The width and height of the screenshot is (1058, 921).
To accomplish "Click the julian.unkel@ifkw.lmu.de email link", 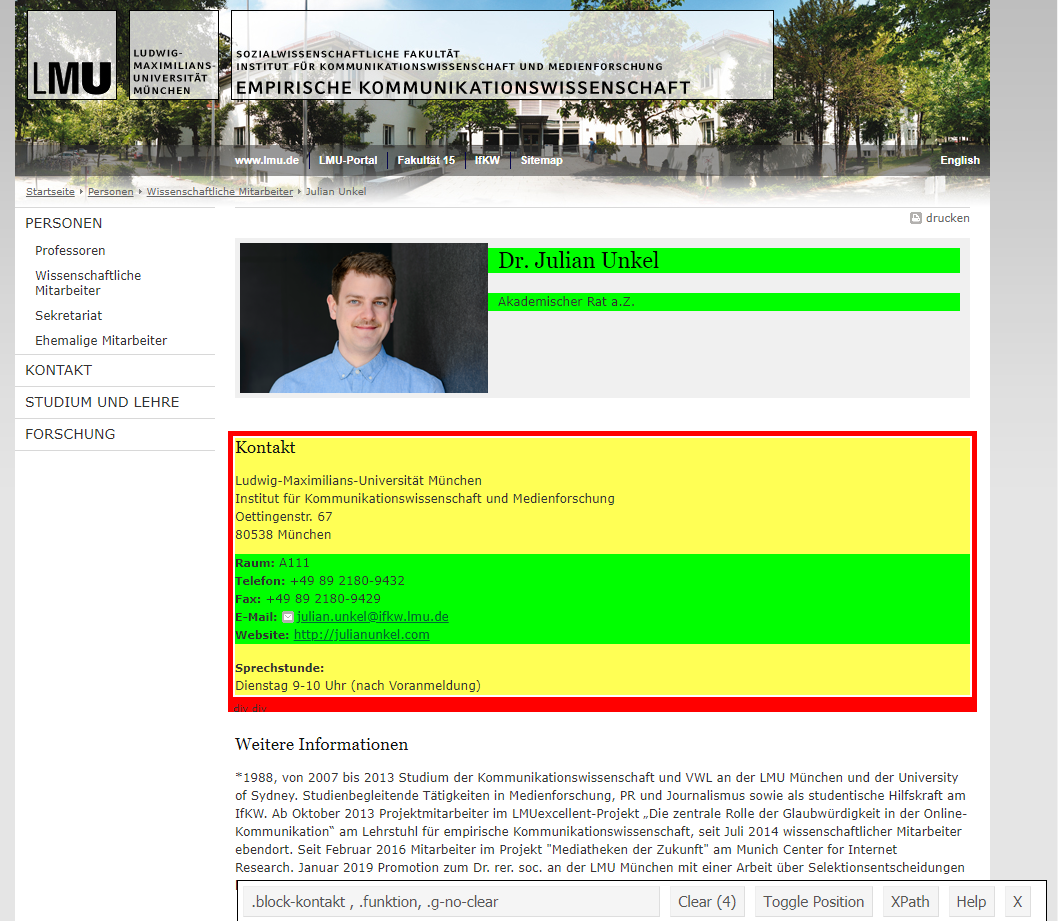I will tap(372, 617).
